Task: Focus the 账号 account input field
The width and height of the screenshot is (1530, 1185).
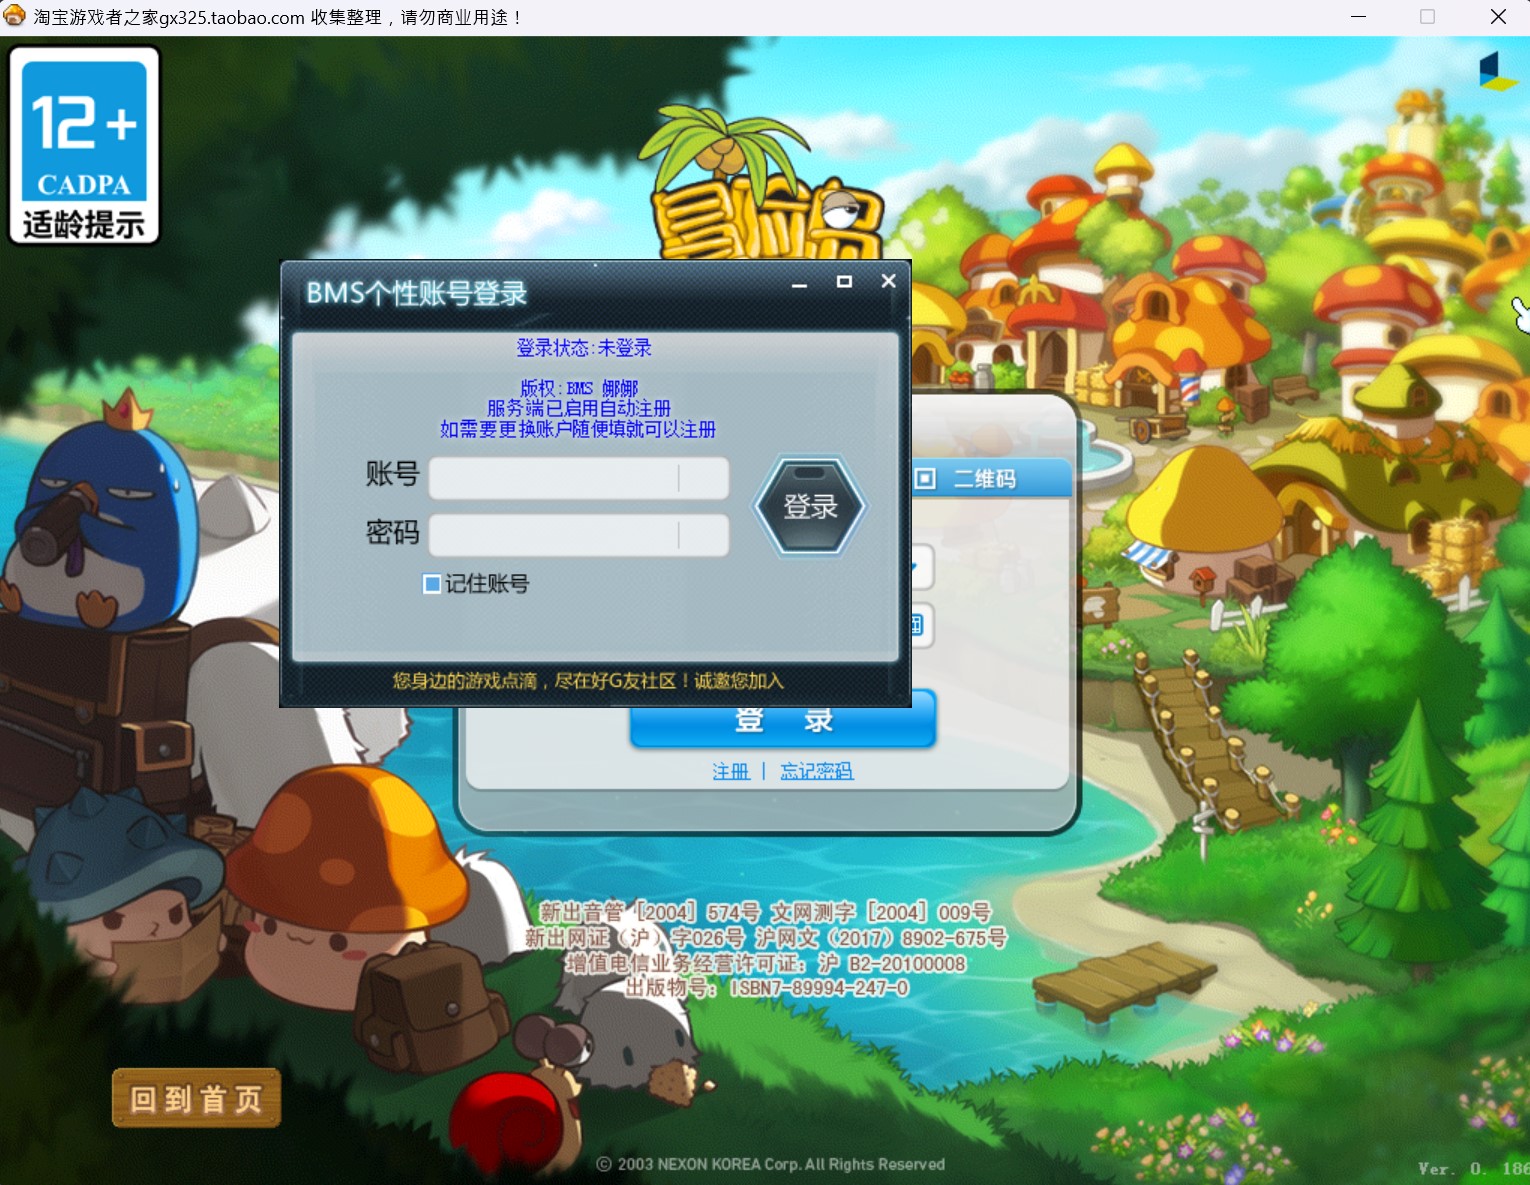Action: [579, 478]
